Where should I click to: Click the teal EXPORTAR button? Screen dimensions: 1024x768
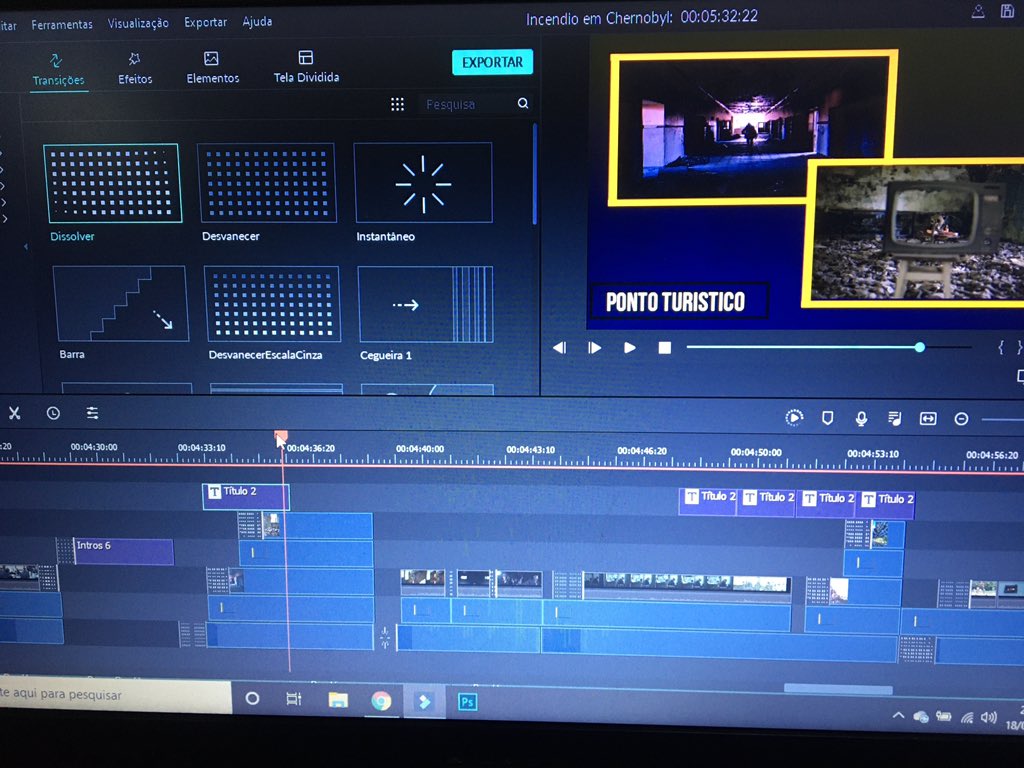492,62
